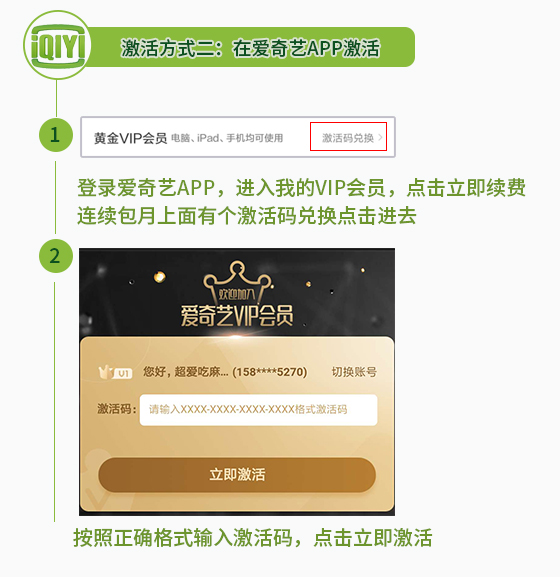Click the 您好，超爱吃麻... username greeting

[x=185, y=372]
